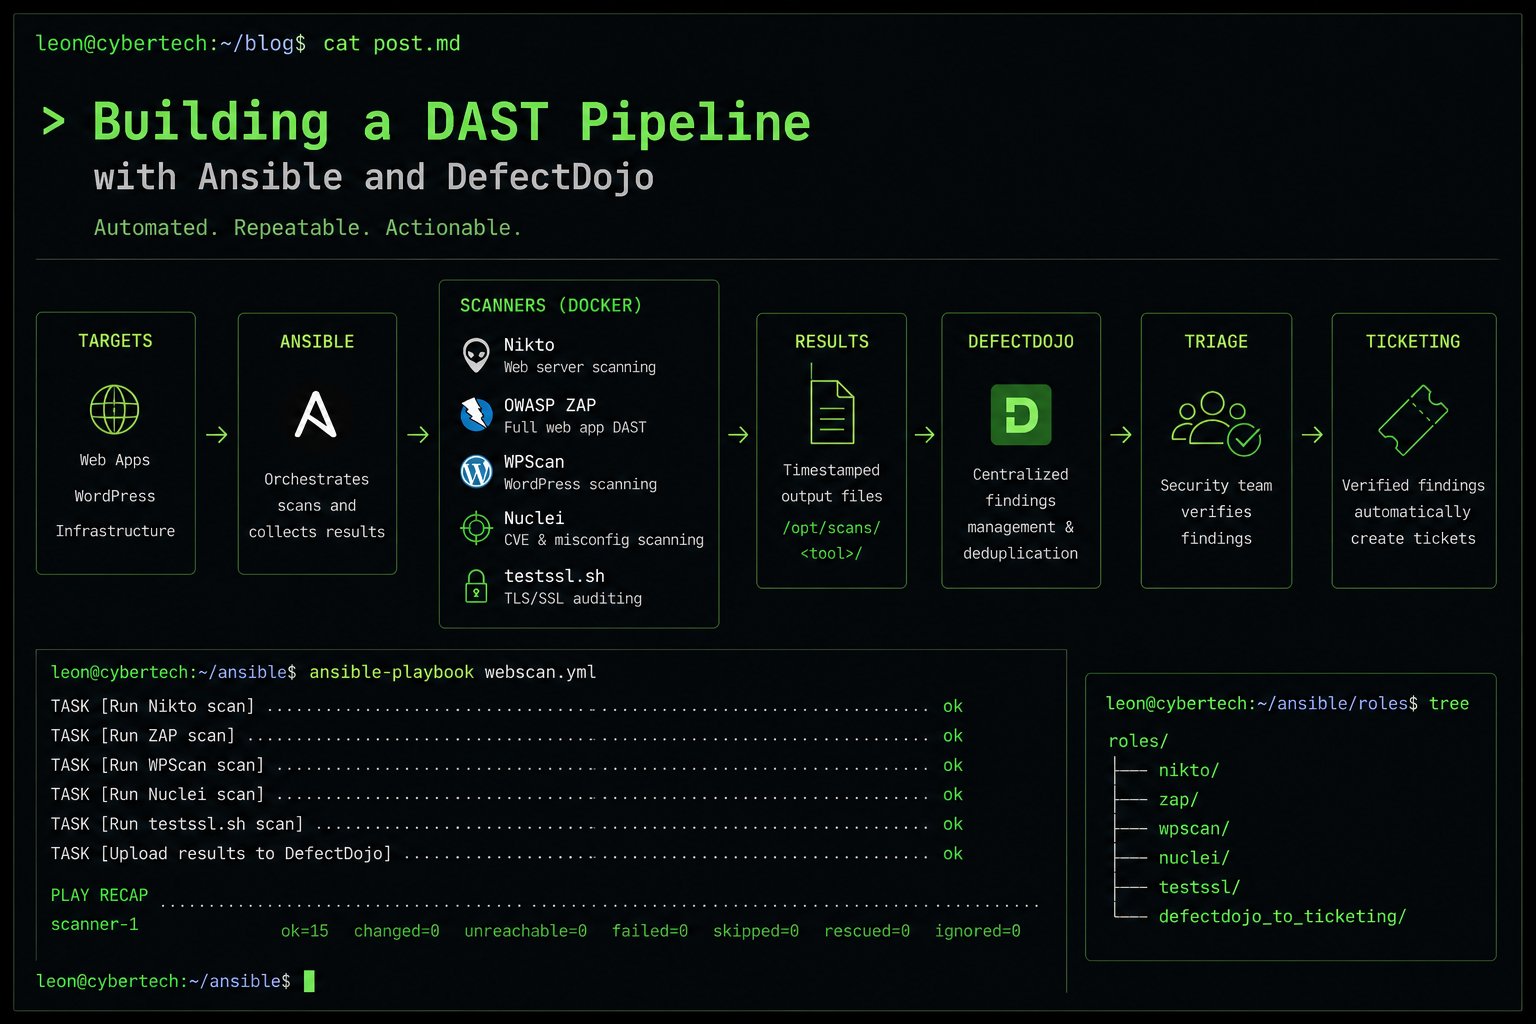Screen dimensions: 1536x1024
Task: Click the TARGETS box heading
Action: [x=116, y=341]
